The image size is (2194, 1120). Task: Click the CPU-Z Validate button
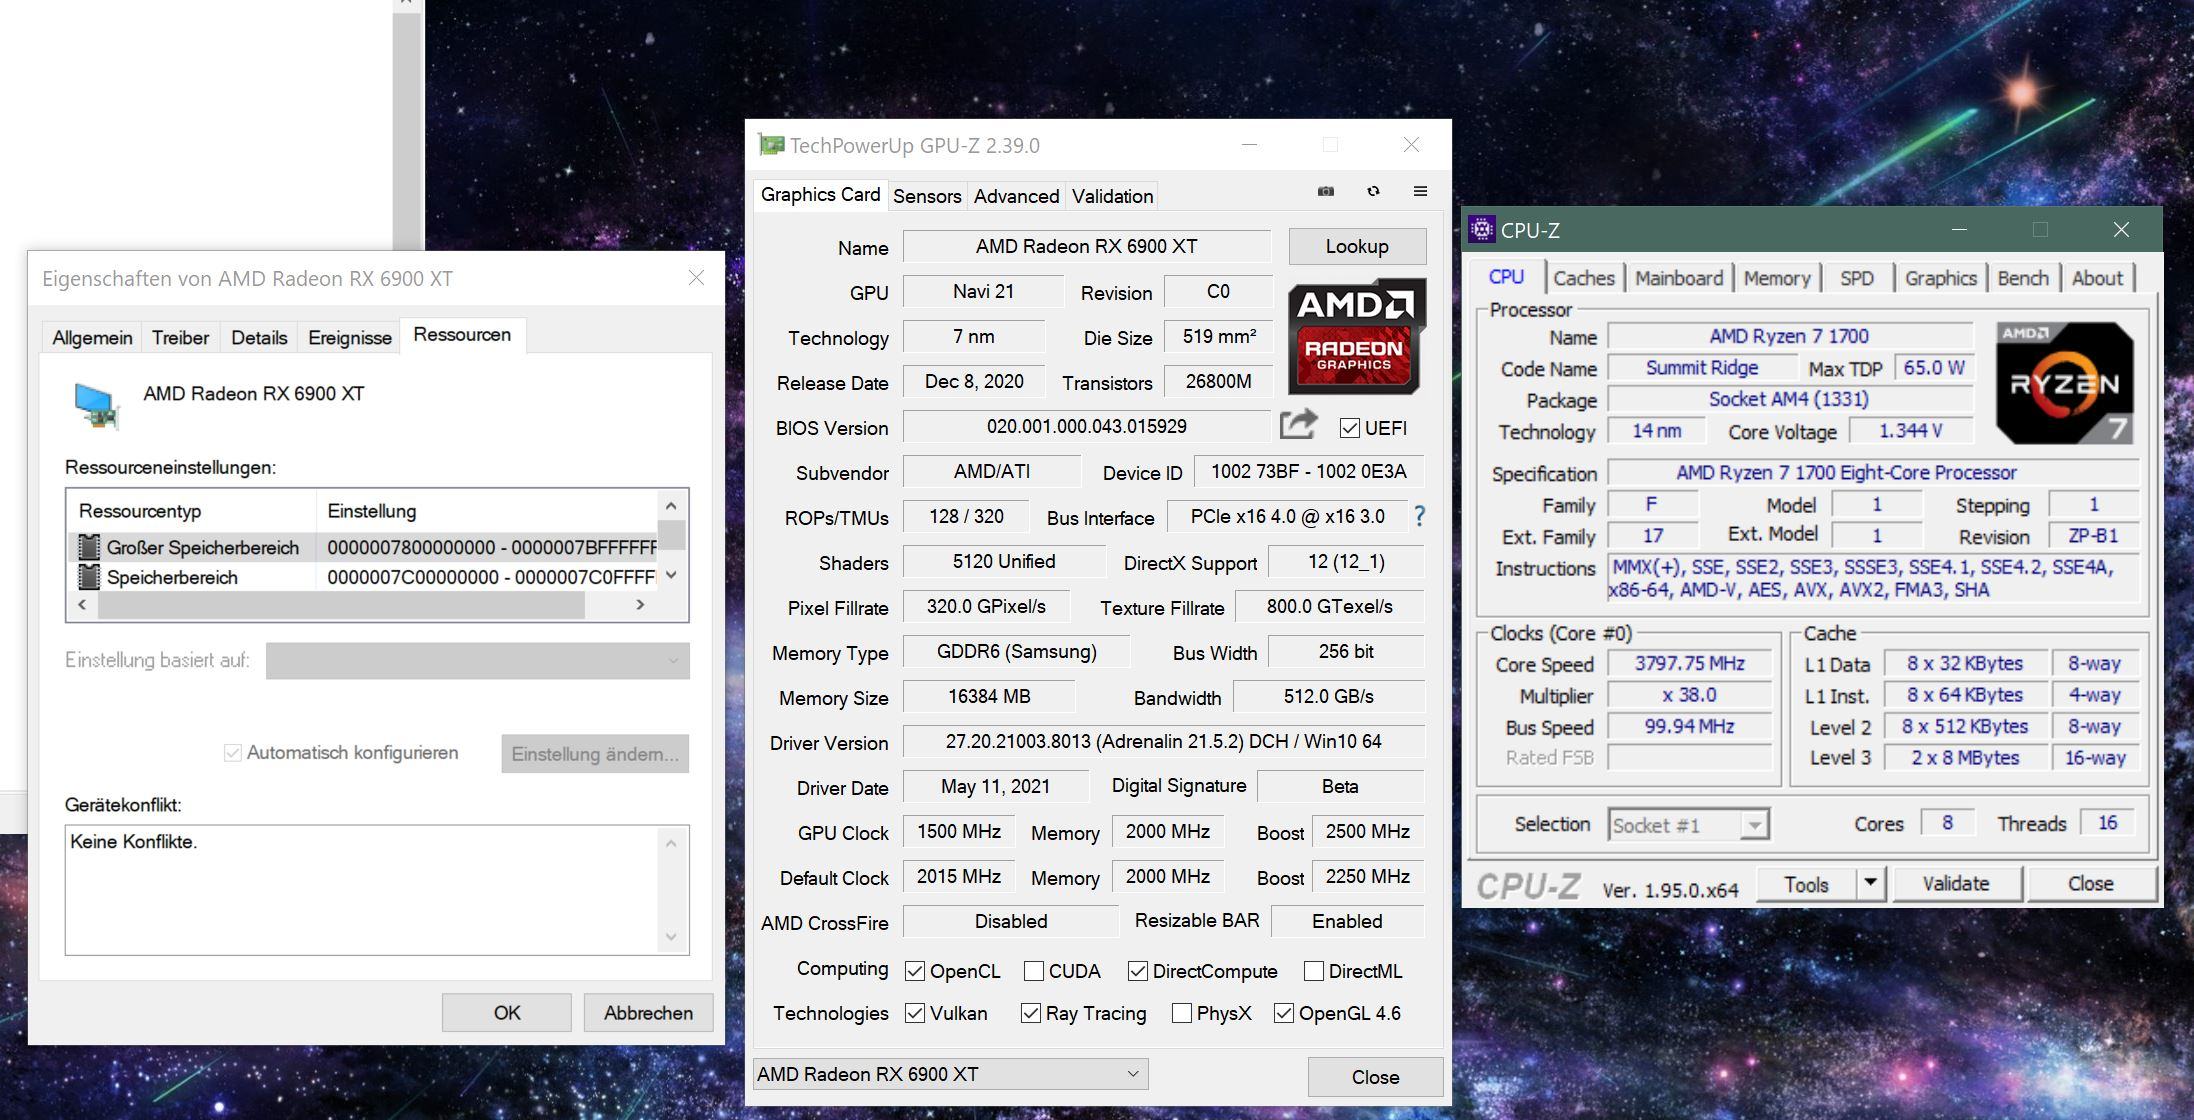pyautogui.click(x=1955, y=883)
